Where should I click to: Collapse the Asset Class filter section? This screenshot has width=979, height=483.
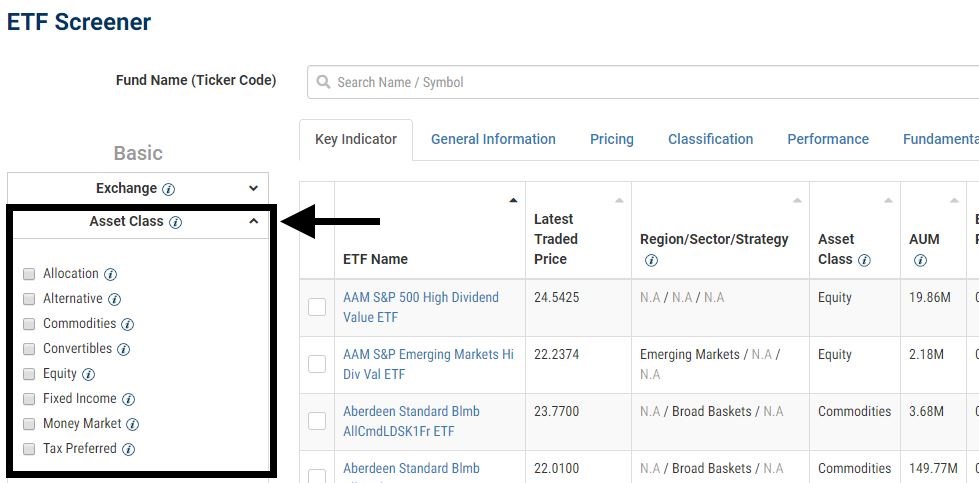(x=254, y=221)
